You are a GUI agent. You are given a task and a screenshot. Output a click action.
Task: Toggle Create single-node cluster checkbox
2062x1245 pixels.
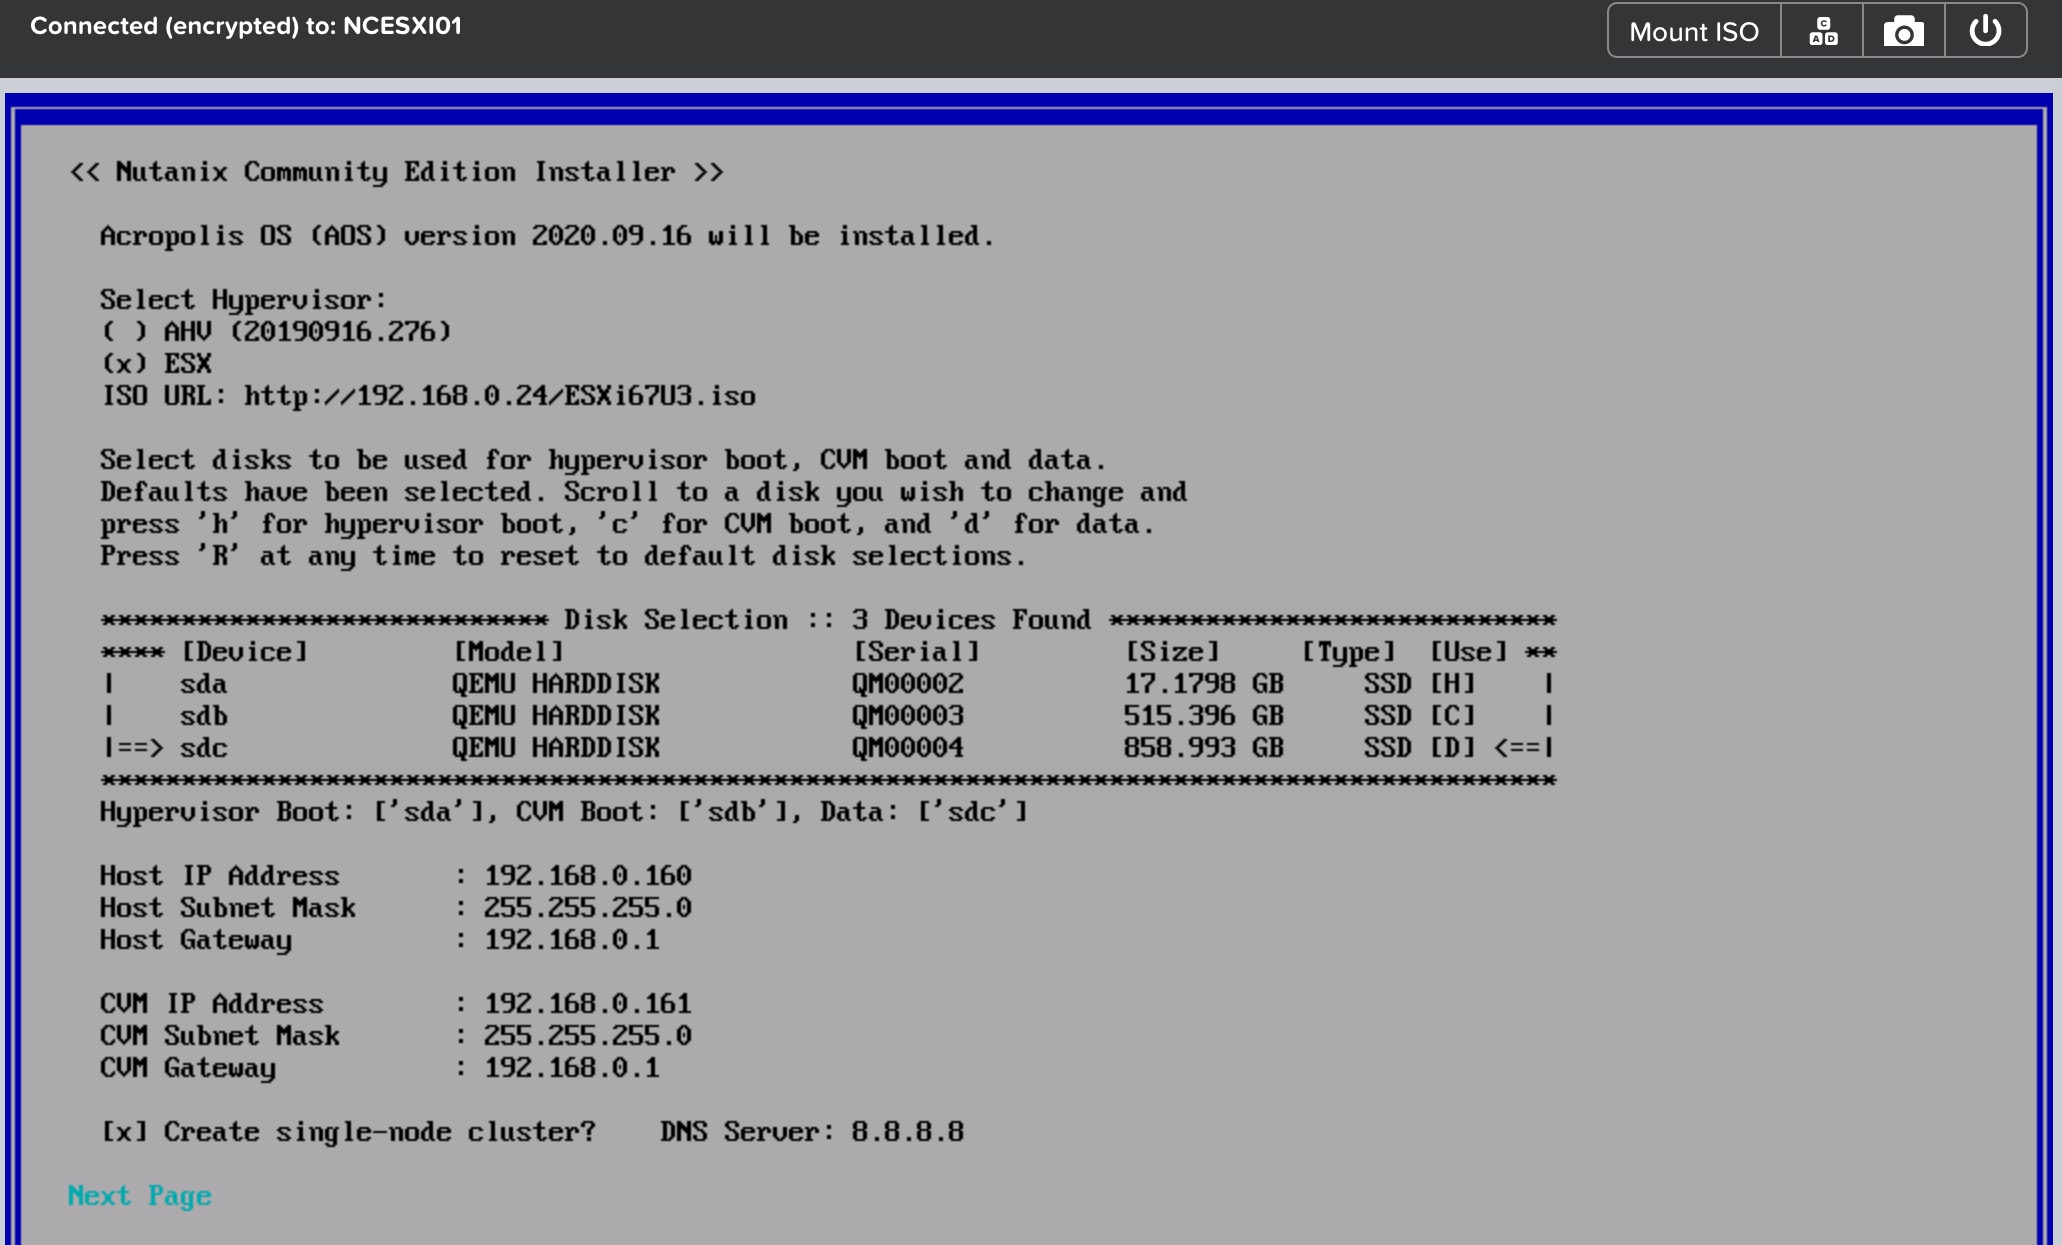(x=124, y=1131)
